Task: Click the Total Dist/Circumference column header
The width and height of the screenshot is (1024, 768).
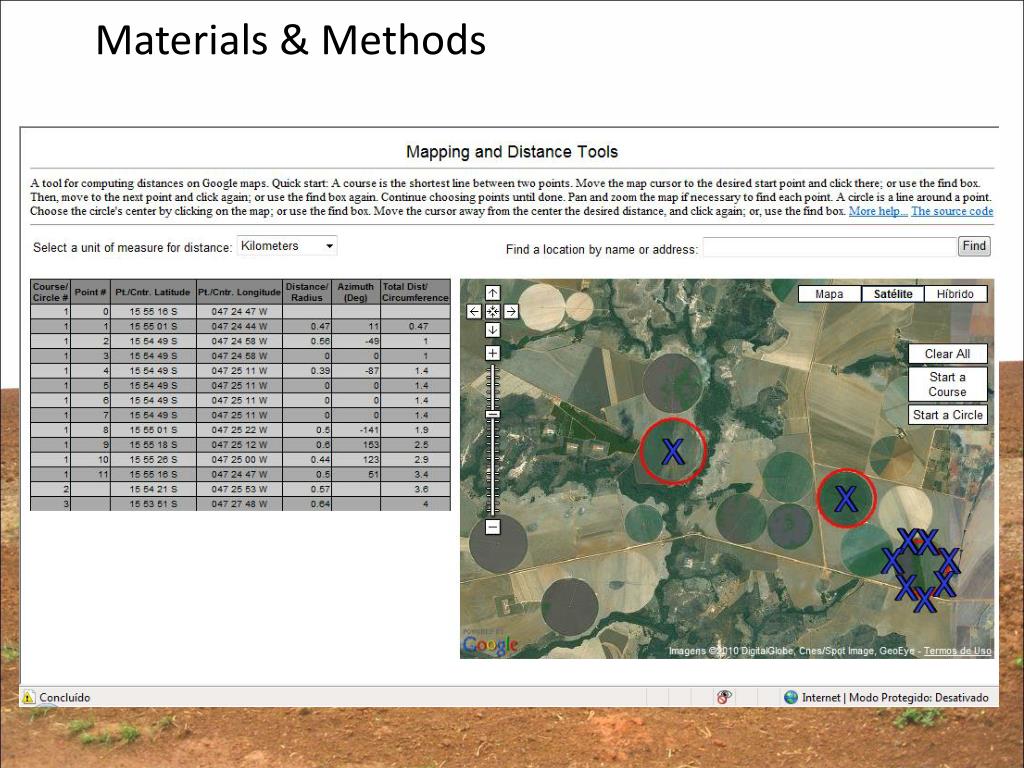Action: click(x=415, y=292)
